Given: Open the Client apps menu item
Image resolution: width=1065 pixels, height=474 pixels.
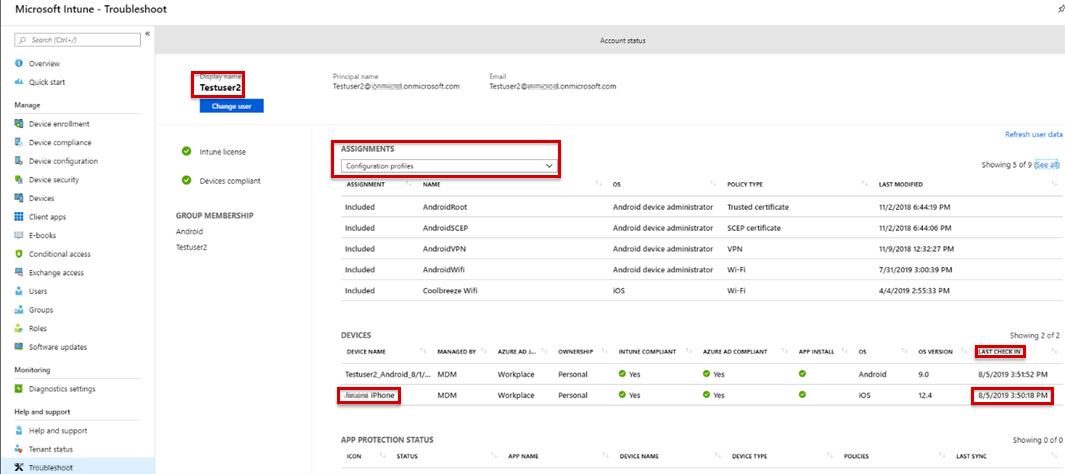Looking at the screenshot, I should (x=48, y=217).
